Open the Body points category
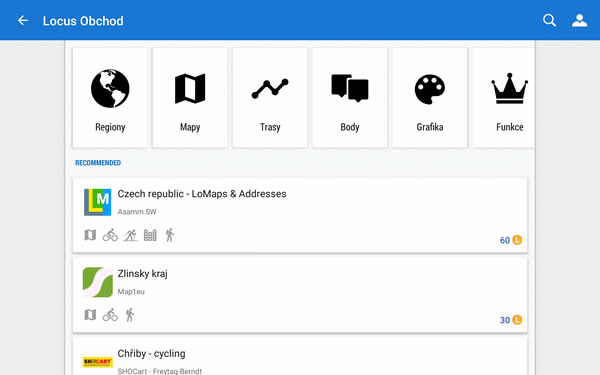Image resolution: width=600 pixels, height=375 pixels. (x=350, y=98)
